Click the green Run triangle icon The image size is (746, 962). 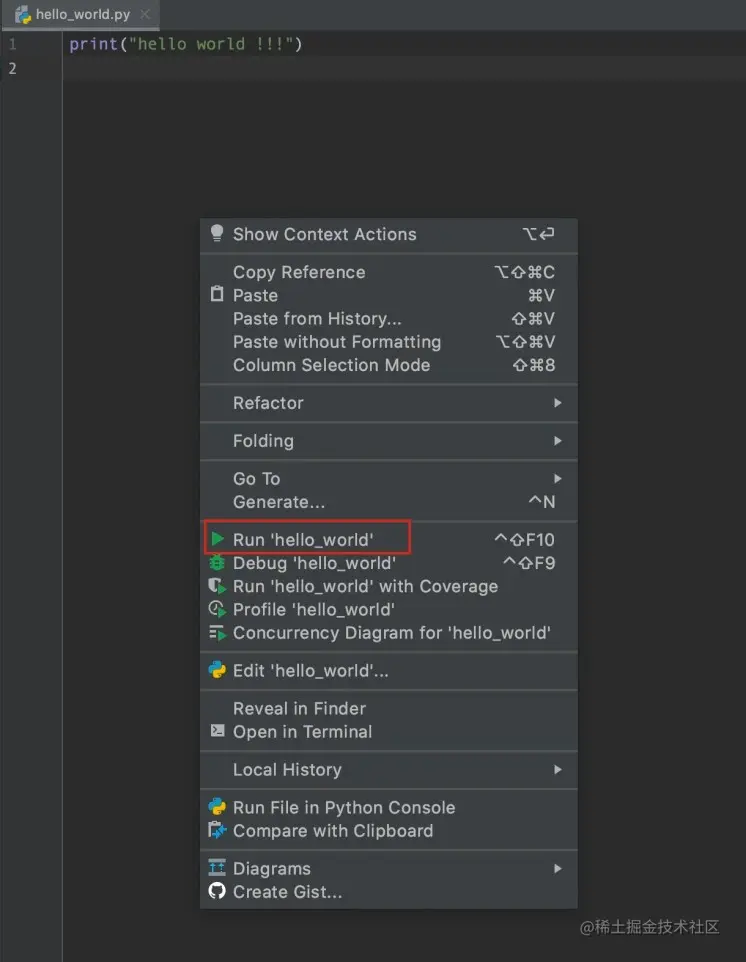[217, 539]
